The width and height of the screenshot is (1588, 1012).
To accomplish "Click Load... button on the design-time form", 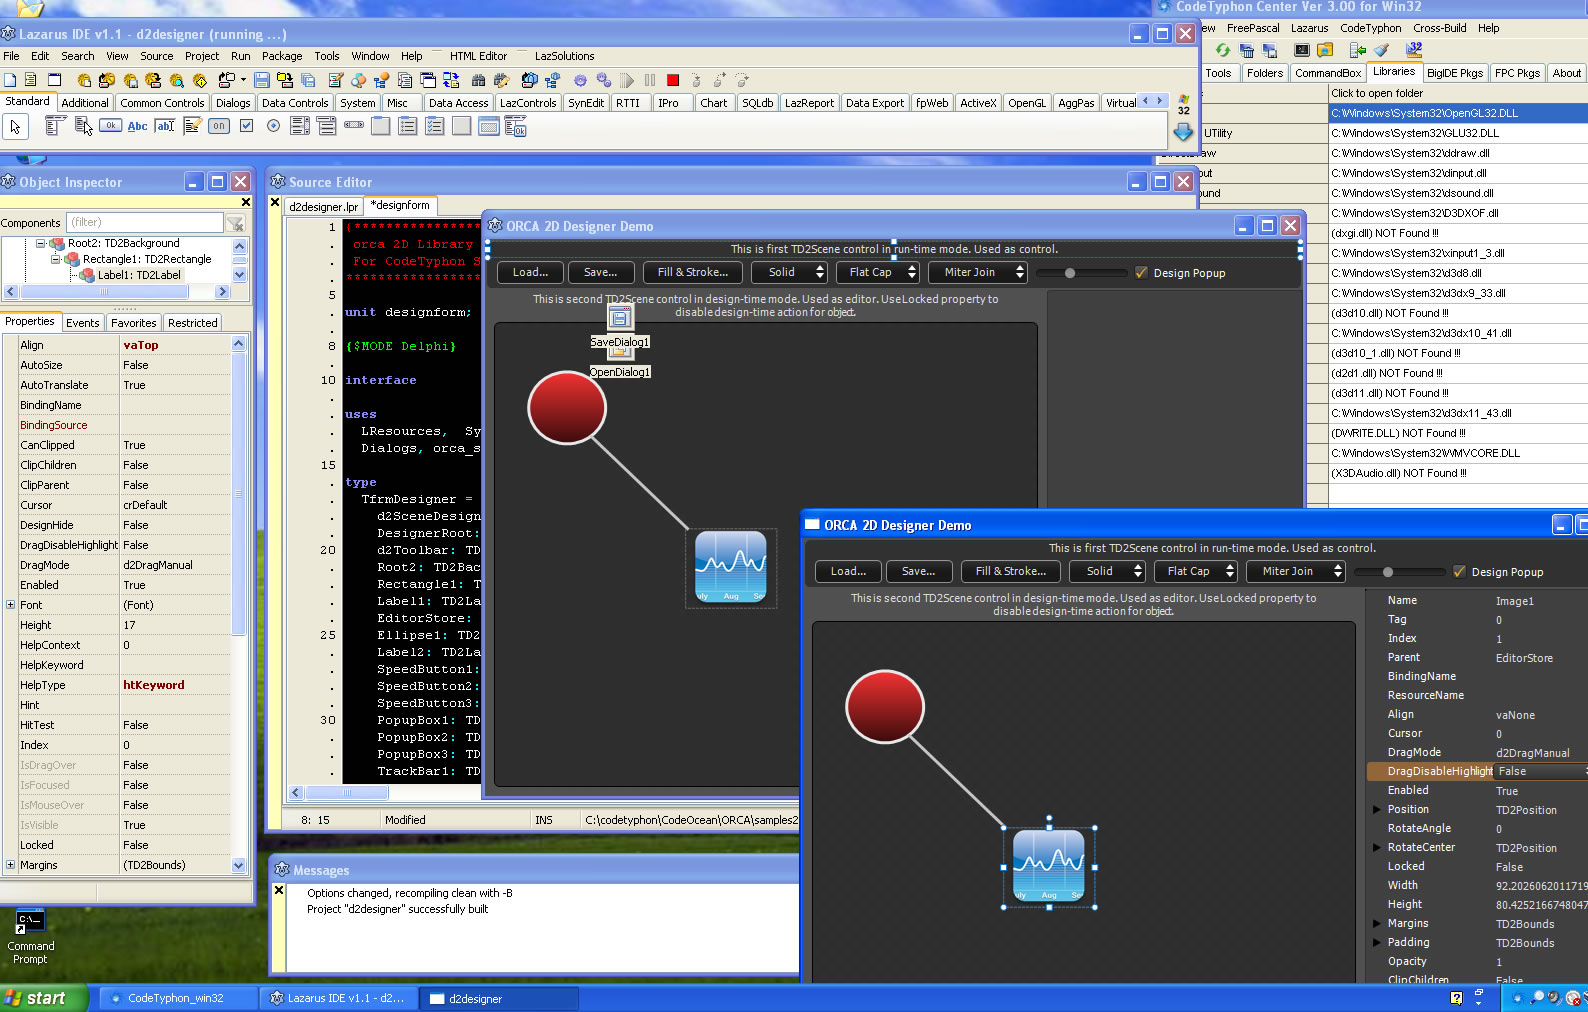I will [x=530, y=272].
